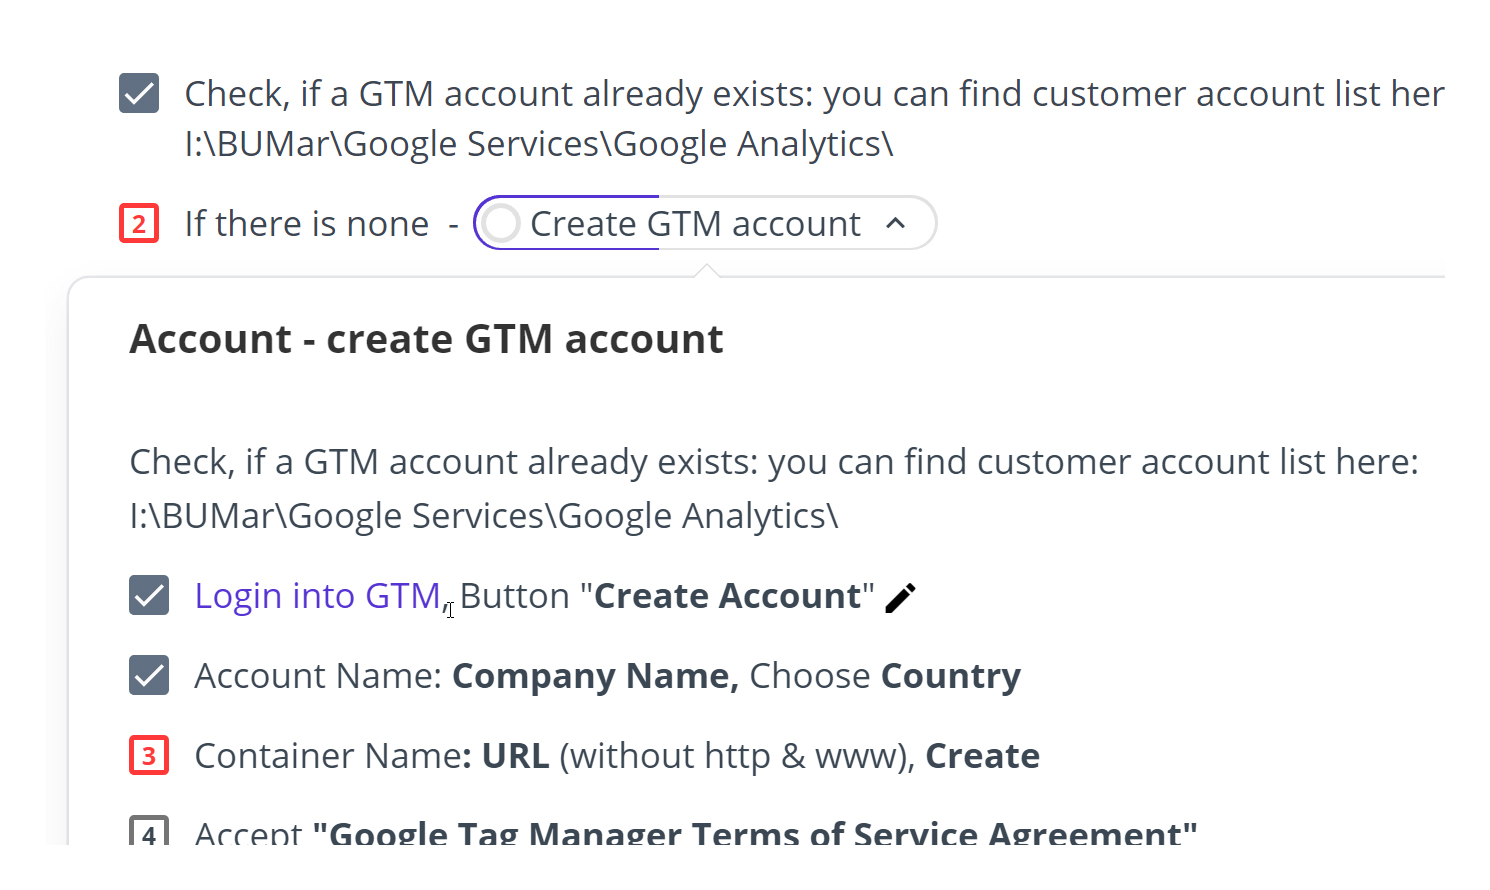Click the Account - create GTM account heading
This screenshot has width=1490, height=890.
click(426, 340)
